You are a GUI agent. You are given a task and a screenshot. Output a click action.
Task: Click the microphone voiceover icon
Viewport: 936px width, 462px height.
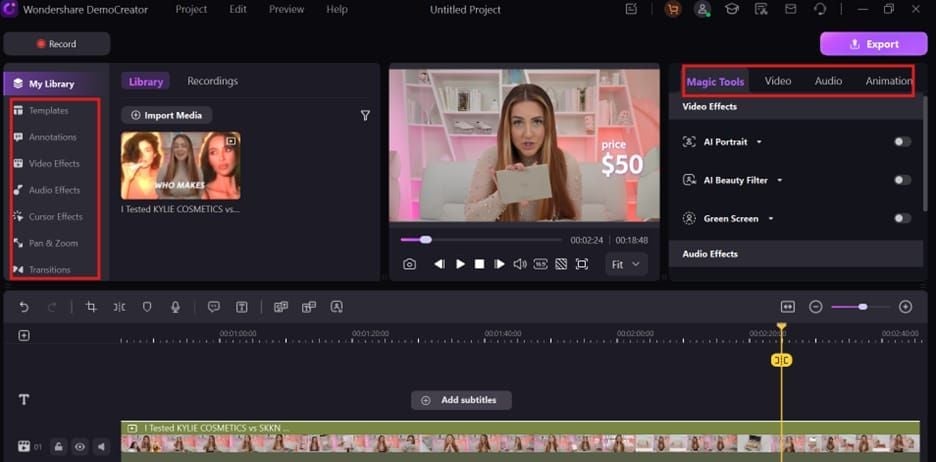pos(175,307)
